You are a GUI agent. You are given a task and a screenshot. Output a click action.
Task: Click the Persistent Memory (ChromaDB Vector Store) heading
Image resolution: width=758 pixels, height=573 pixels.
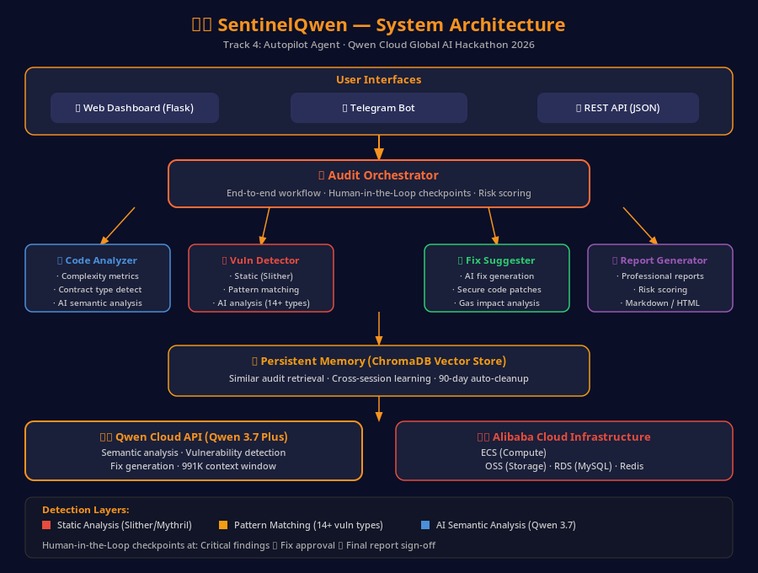(x=379, y=361)
